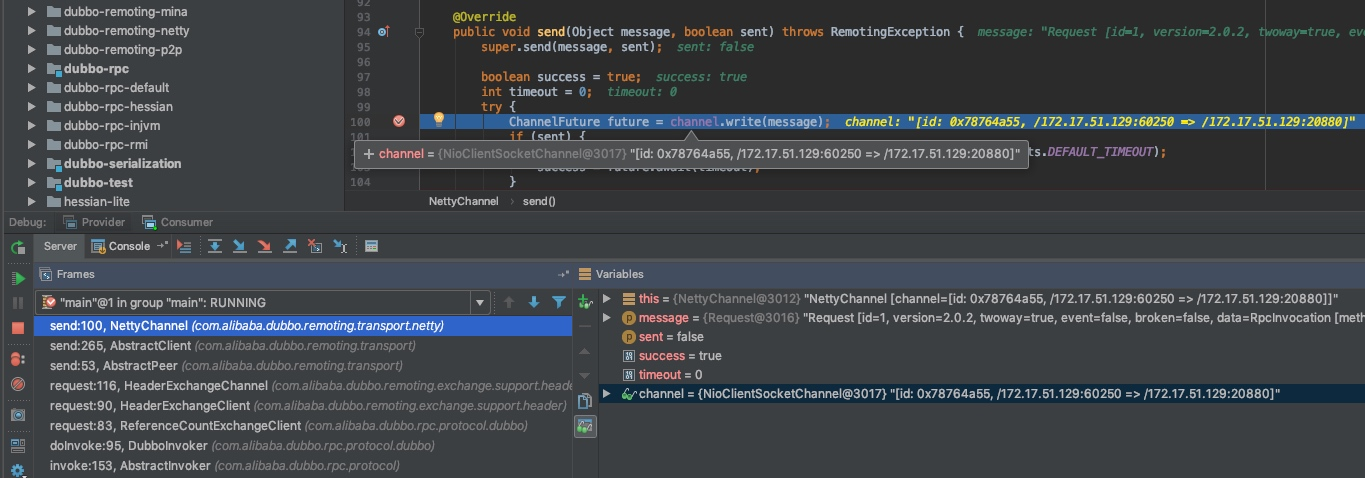This screenshot has height=478, width=1365.
Task: Click the Step Out arrow icon
Action: [290, 246]
